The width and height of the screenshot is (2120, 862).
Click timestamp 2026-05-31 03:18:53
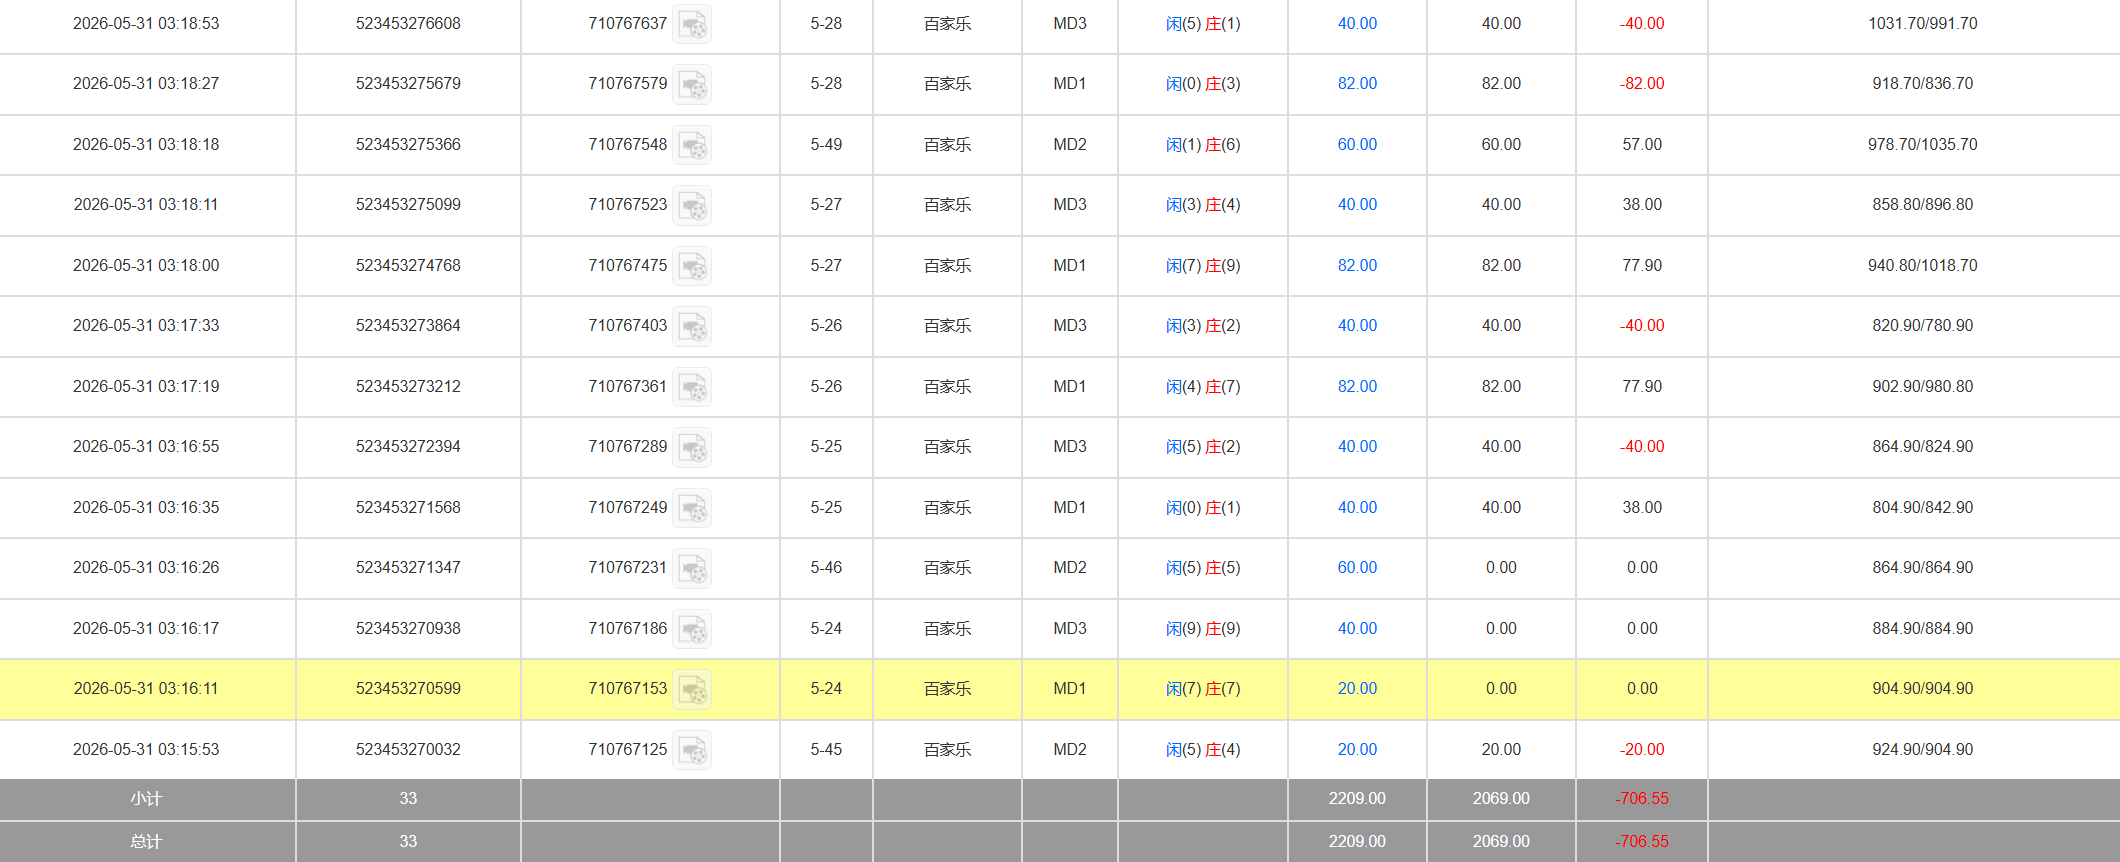(x=146, y=23)
